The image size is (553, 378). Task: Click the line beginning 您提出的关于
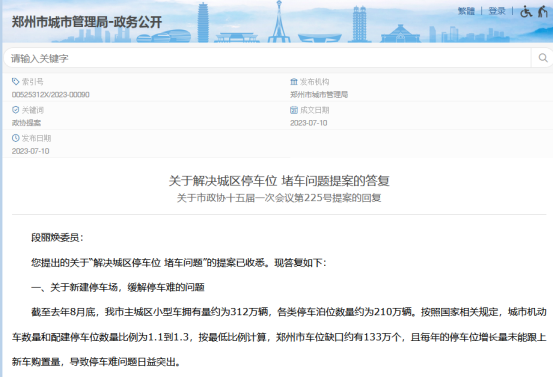(x=179, y=263)
